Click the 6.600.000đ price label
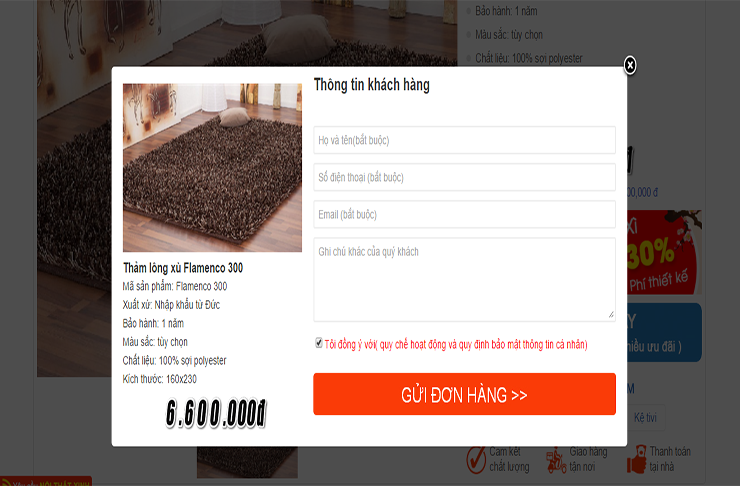 216,414
